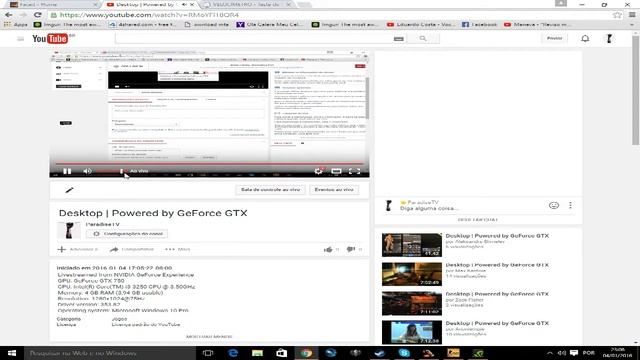Click the Enviar upload button
This screenshot has height=360, width=640.
point(554,38)
